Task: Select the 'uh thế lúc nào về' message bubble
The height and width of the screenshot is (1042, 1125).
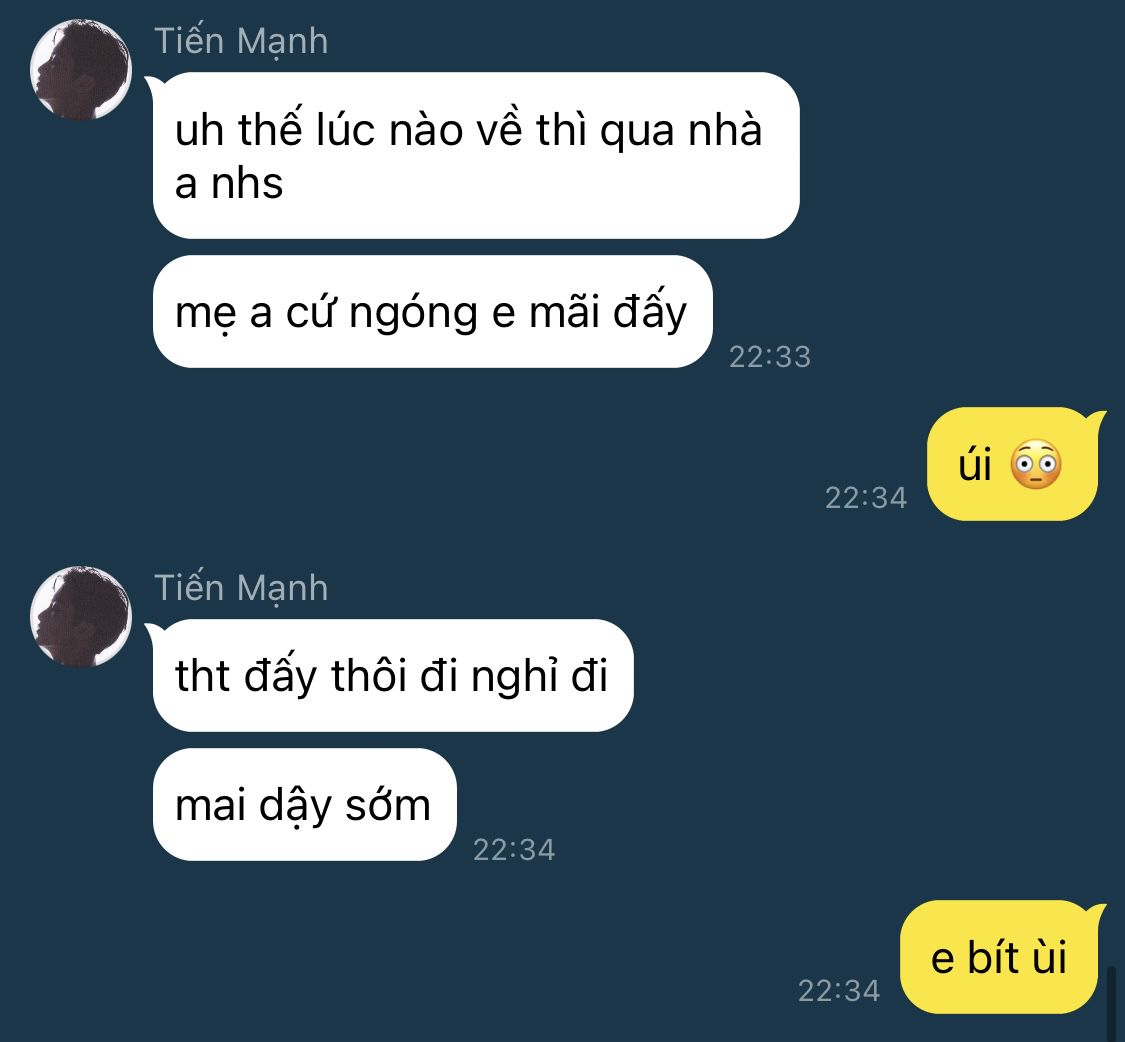Action: [x=475, y=155]
